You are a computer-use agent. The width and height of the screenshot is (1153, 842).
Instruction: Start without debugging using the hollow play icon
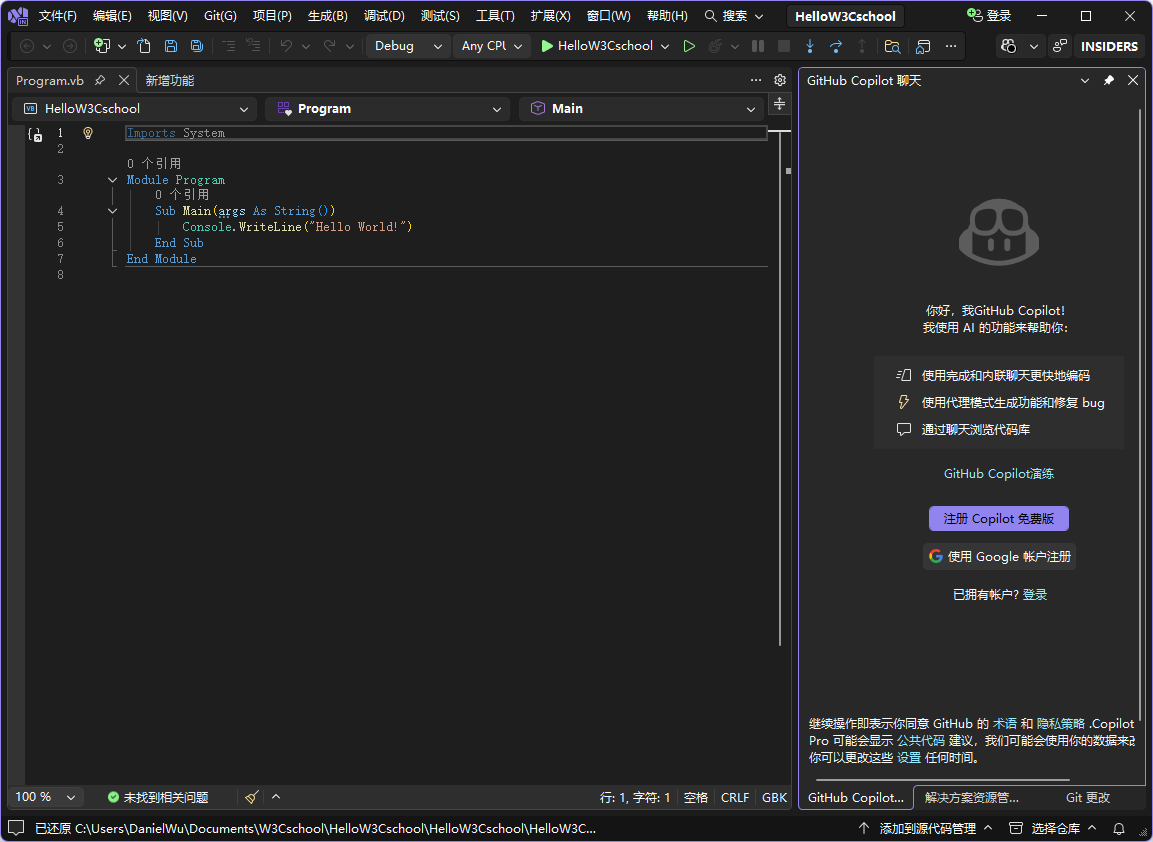[x=689, y=46]
